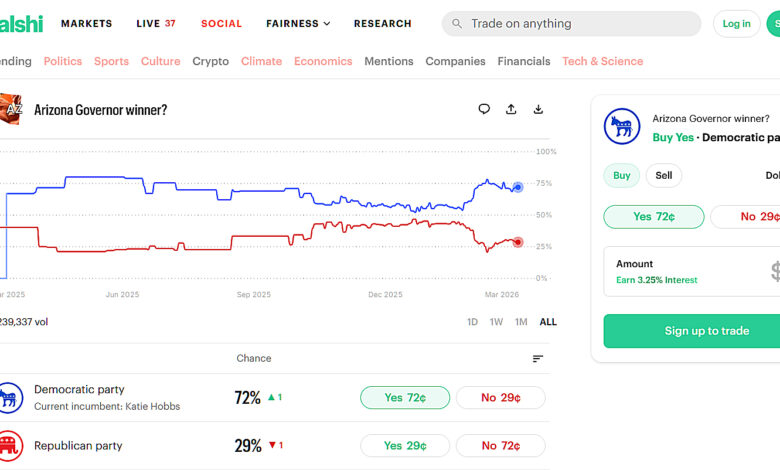Click the sort filter icon beside Chance
The height and width of the screenshot is (470, 780).
click(x=538, y=359)
